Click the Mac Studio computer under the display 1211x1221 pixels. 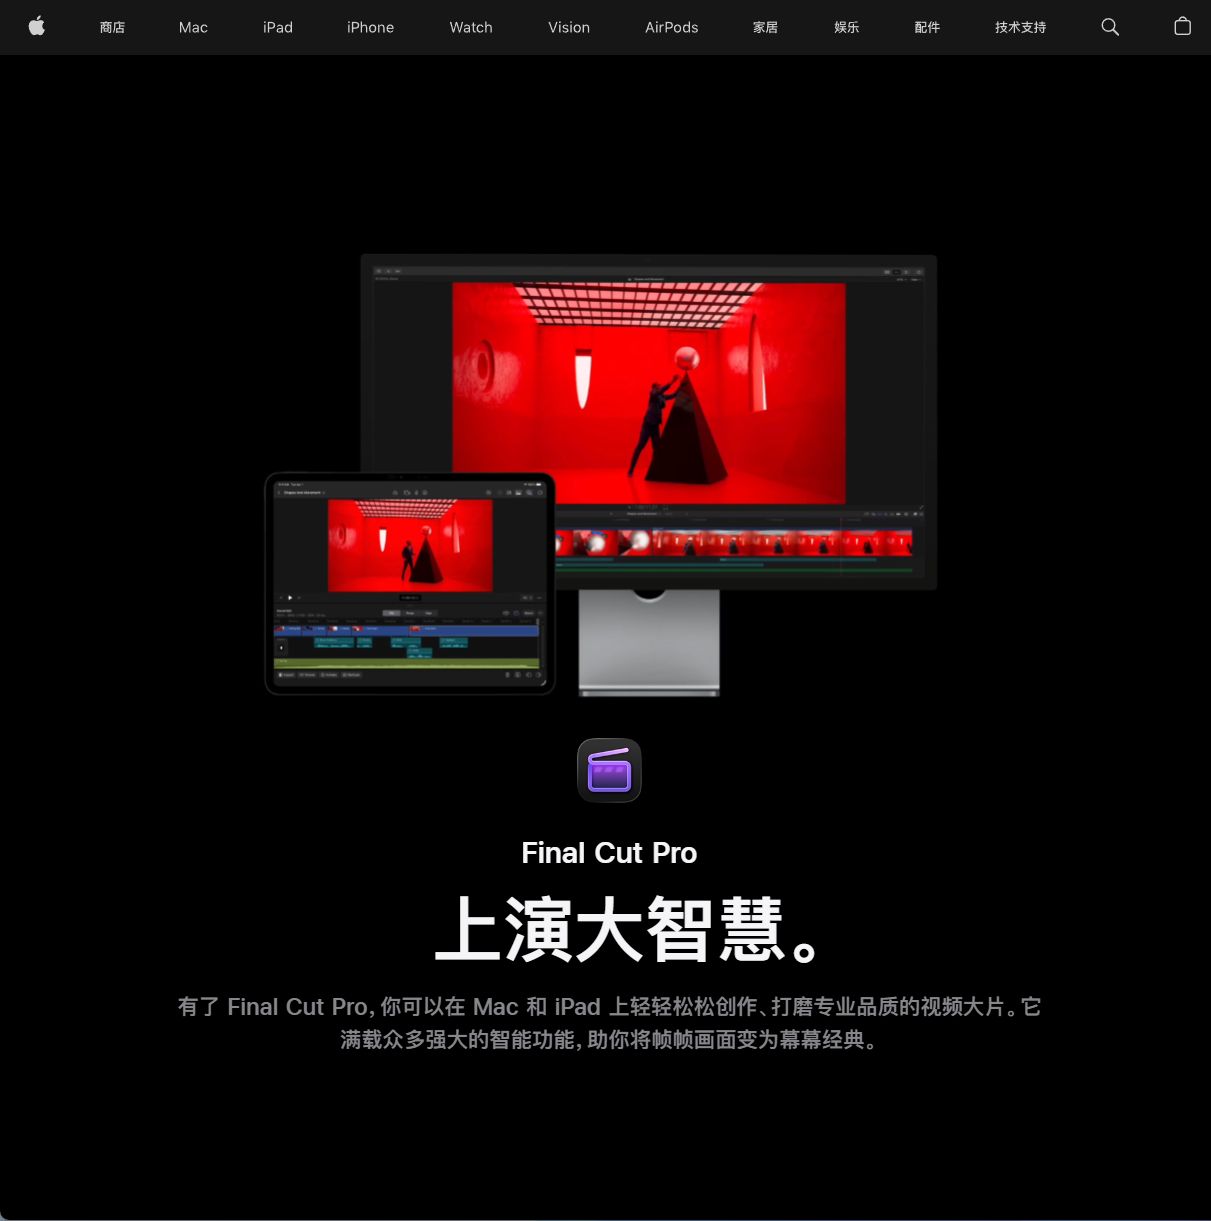tap(649, 642)
